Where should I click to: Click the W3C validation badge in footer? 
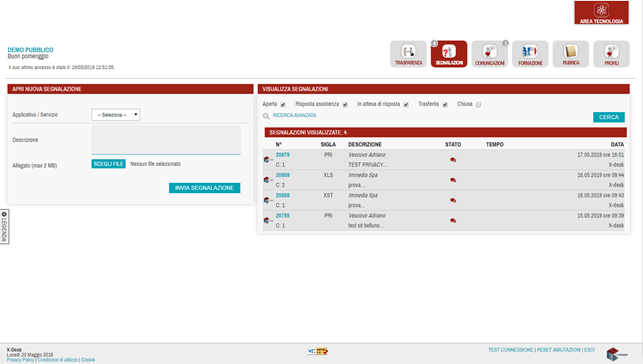[x=317, y=351]
